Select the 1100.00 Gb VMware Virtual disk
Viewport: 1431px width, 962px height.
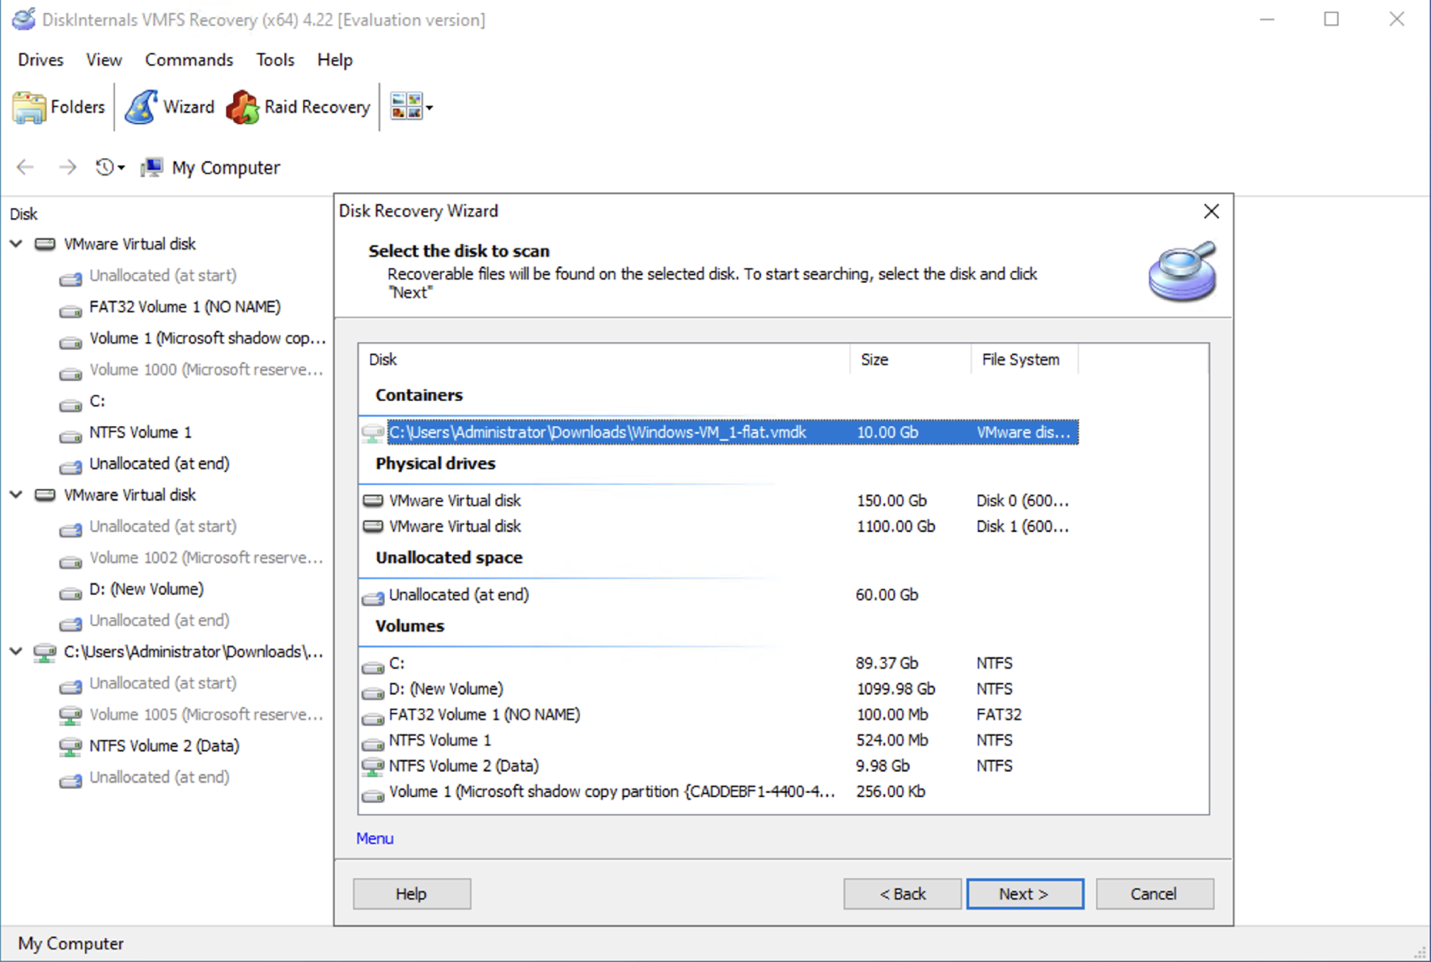tap(718, 526)
